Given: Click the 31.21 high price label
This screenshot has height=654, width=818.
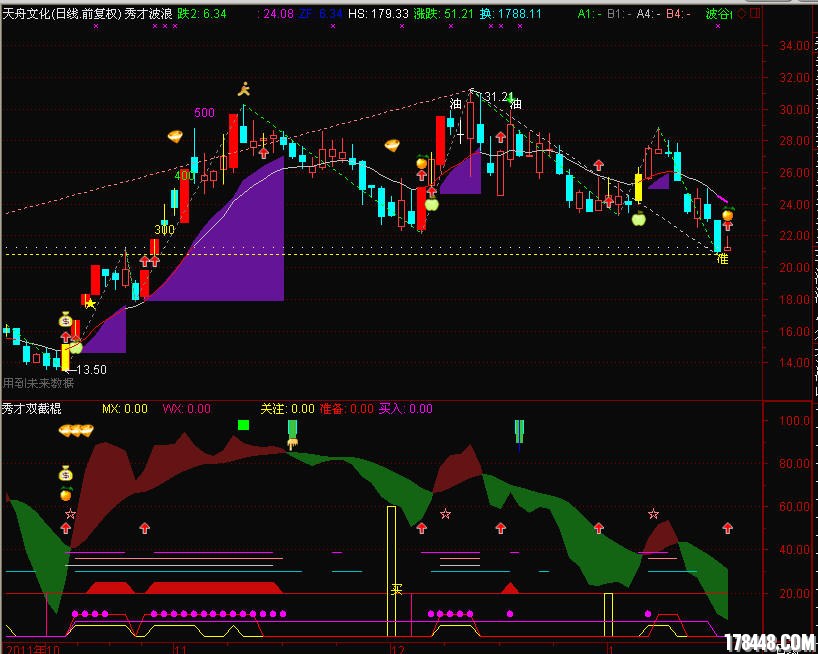Looking at the screenshot, I should tap(498, 97).
